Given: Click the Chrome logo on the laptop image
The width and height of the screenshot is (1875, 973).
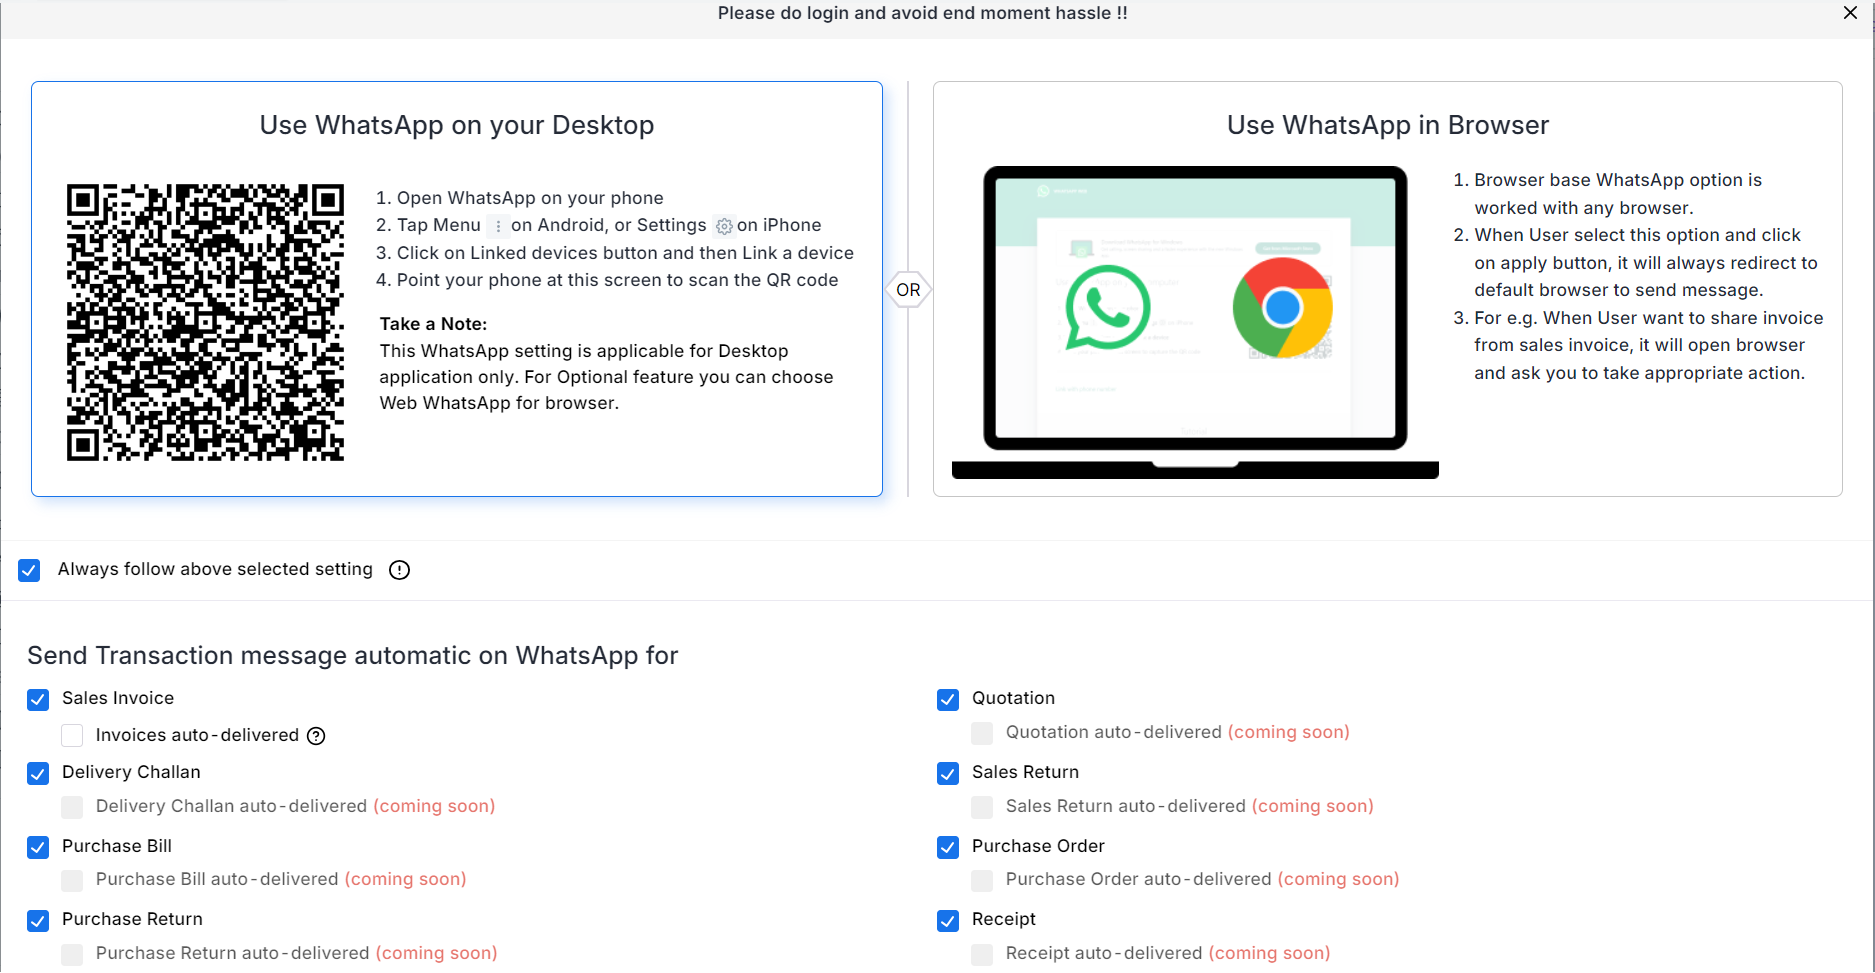Looking at the screenshot, I should point(1282,308).
